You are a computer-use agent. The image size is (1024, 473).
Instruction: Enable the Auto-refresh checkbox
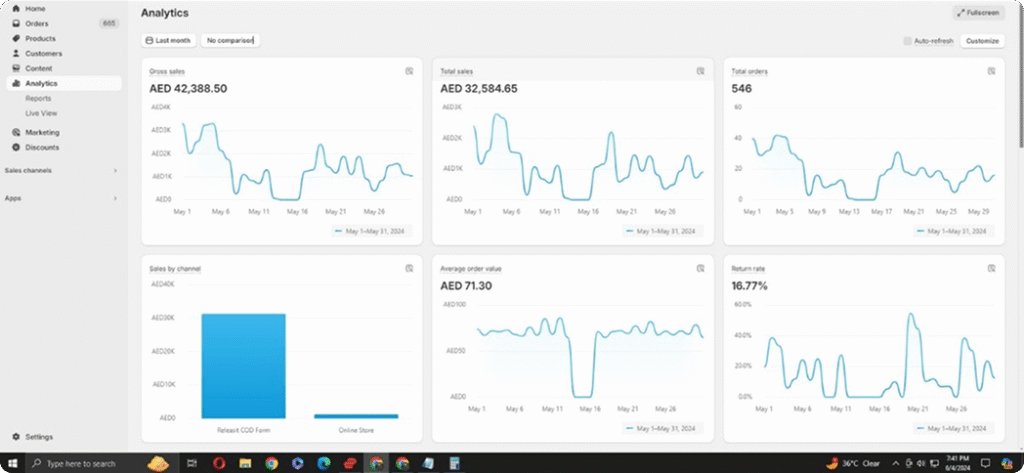click(907, 41)
